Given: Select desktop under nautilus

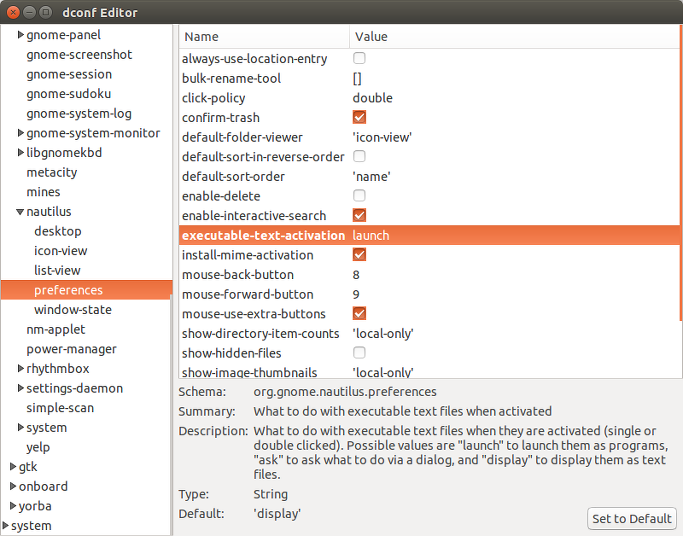Looking at the screenshot, I should [57, 231].
